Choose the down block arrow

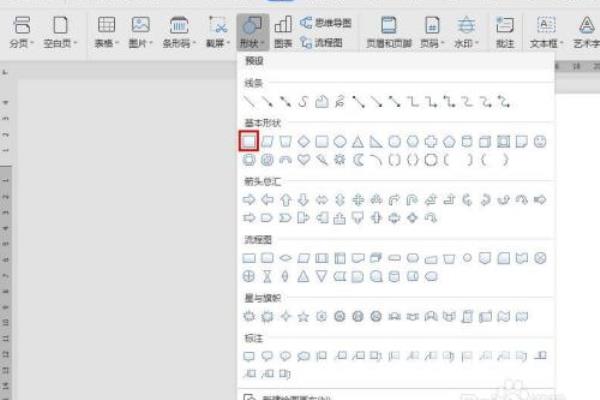point(303,199)
